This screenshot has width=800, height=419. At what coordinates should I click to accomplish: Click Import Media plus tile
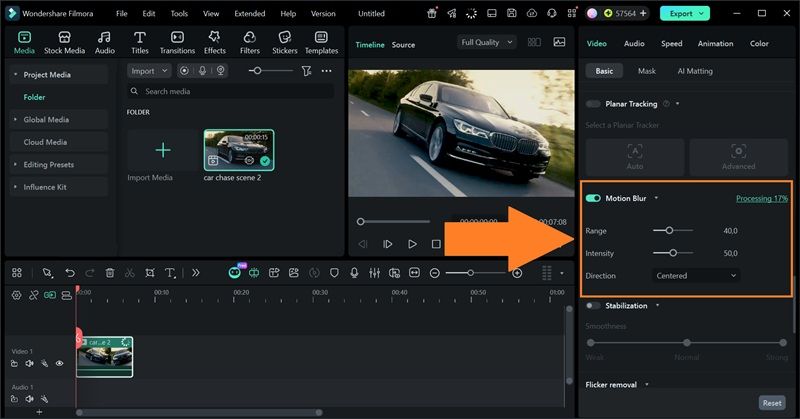pyautogui.click(x=163, y=150)
